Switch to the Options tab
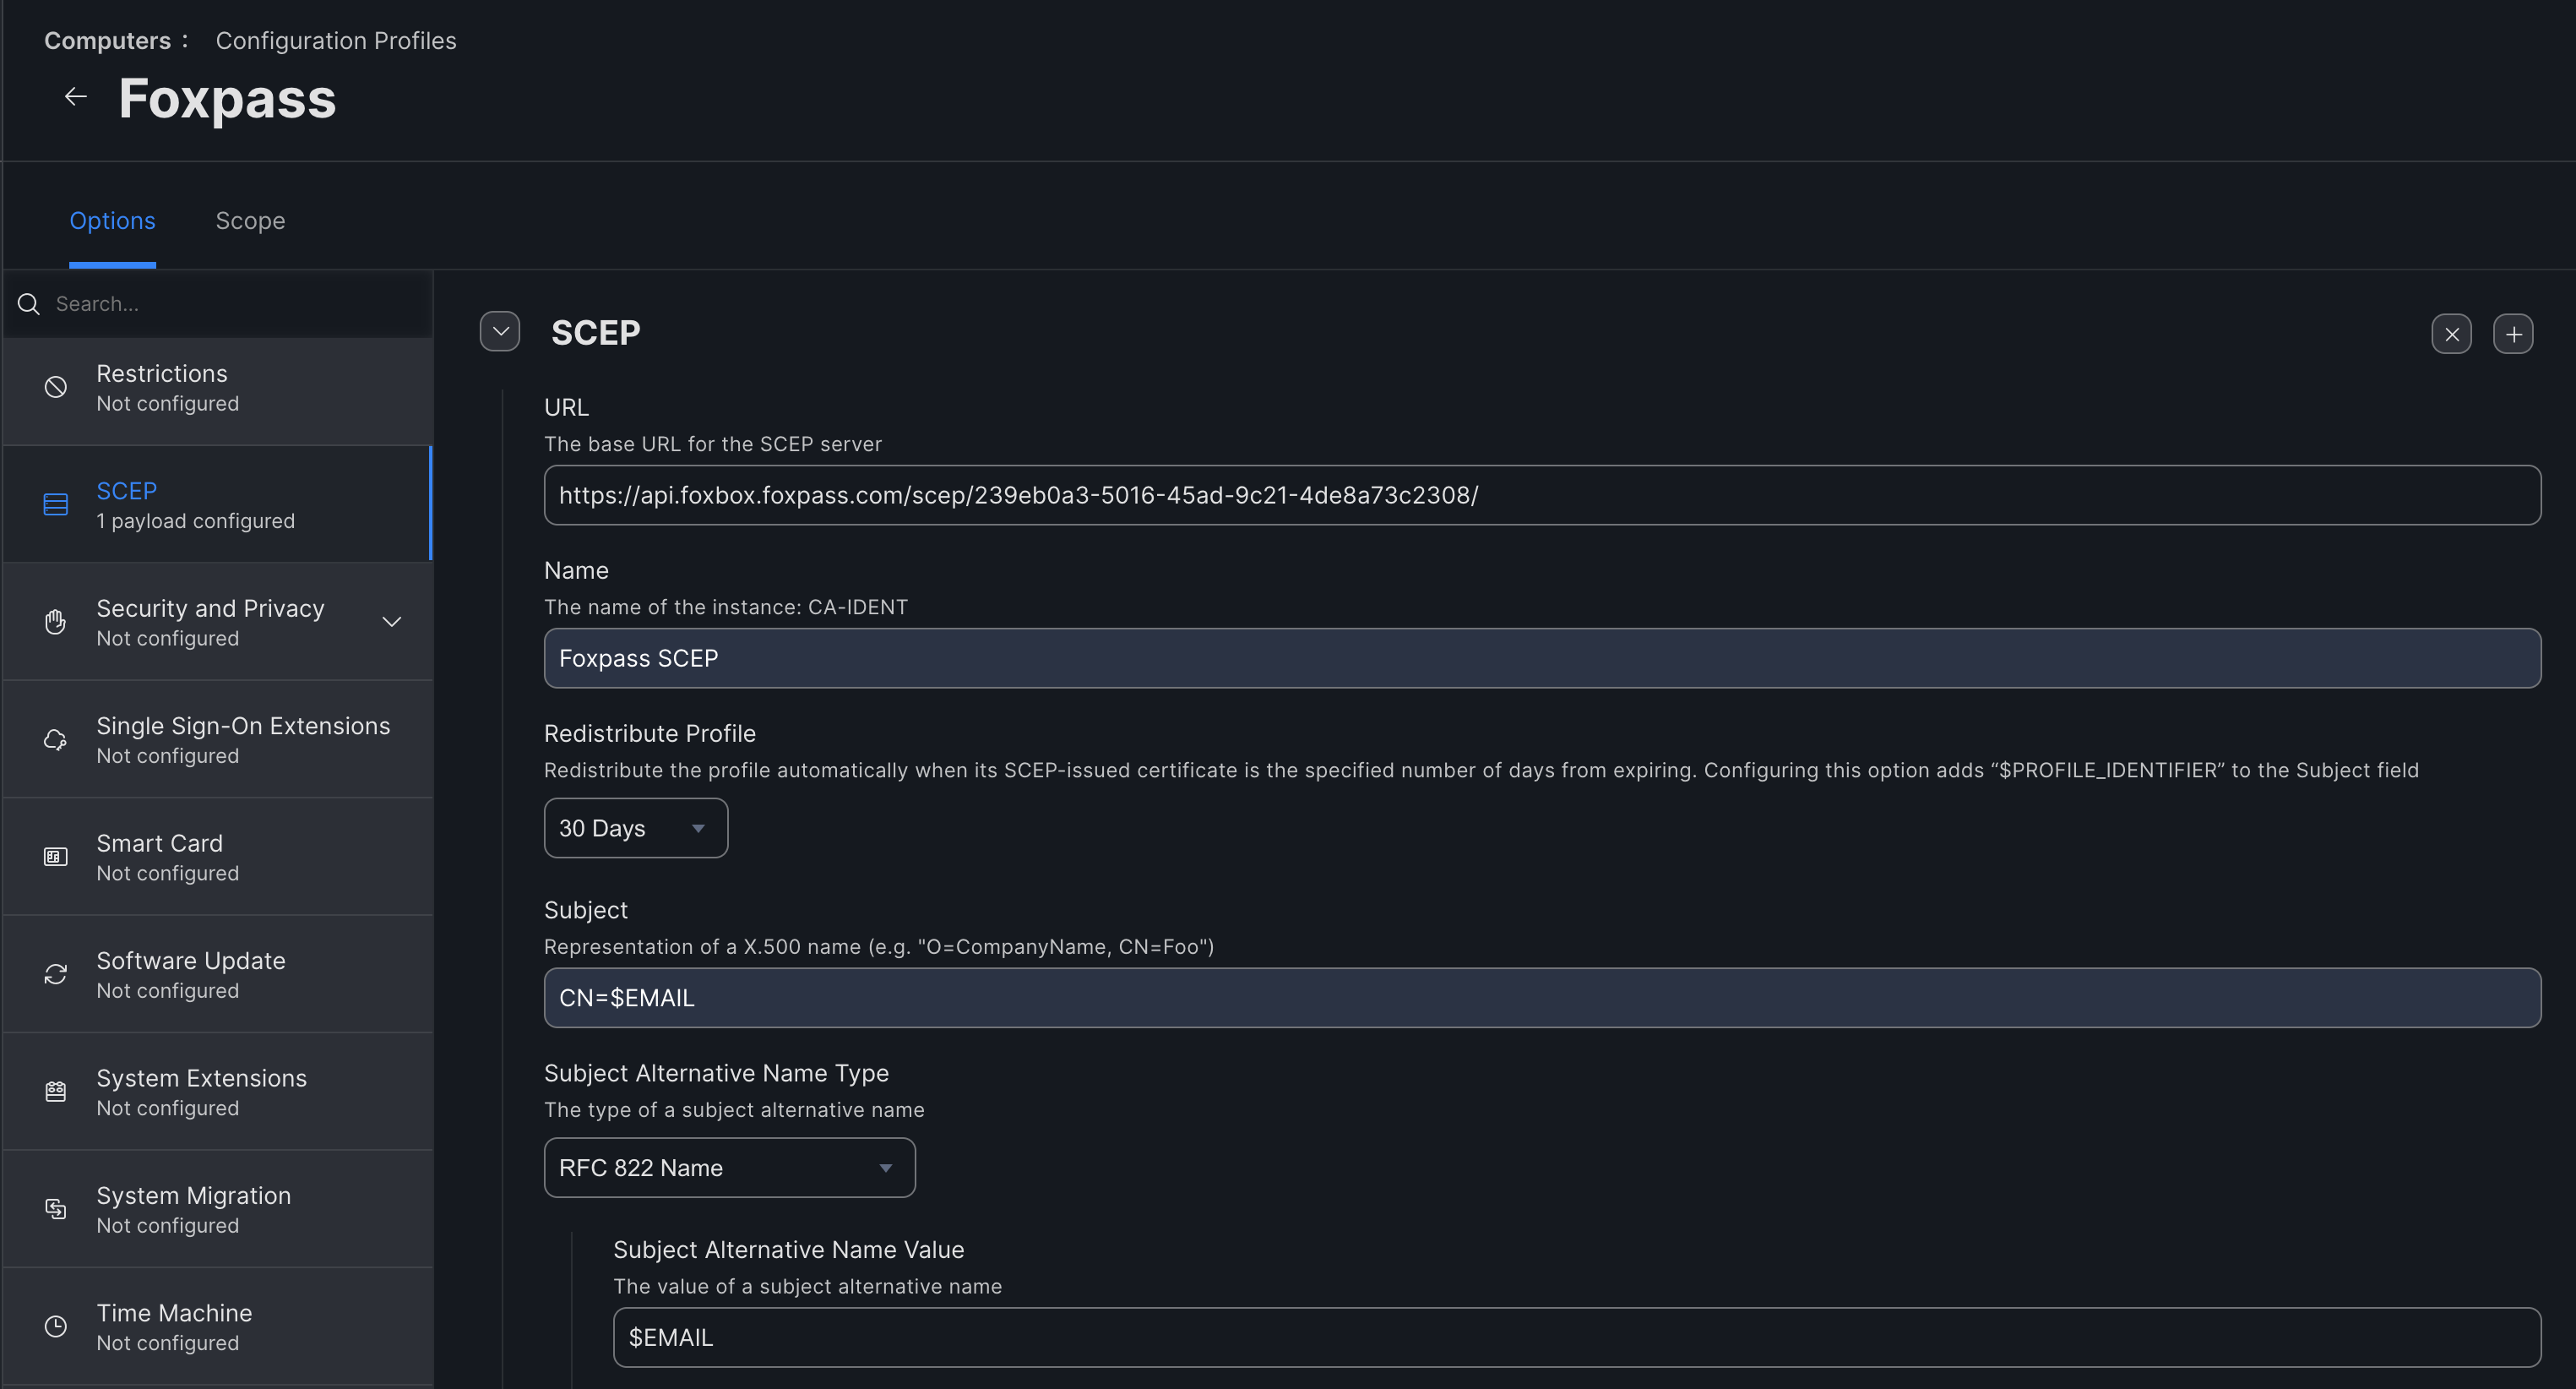2576x1389 pixels. tap(113, 219)
